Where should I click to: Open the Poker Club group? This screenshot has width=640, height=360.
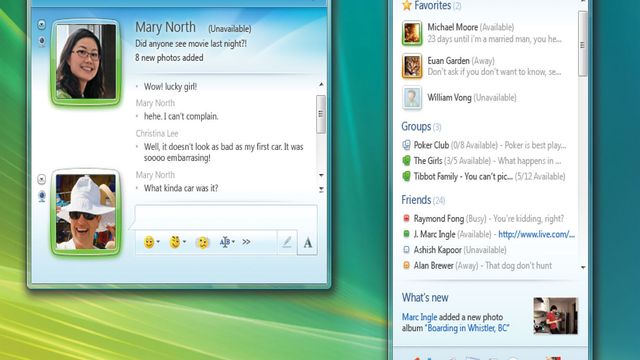point(489,145)
